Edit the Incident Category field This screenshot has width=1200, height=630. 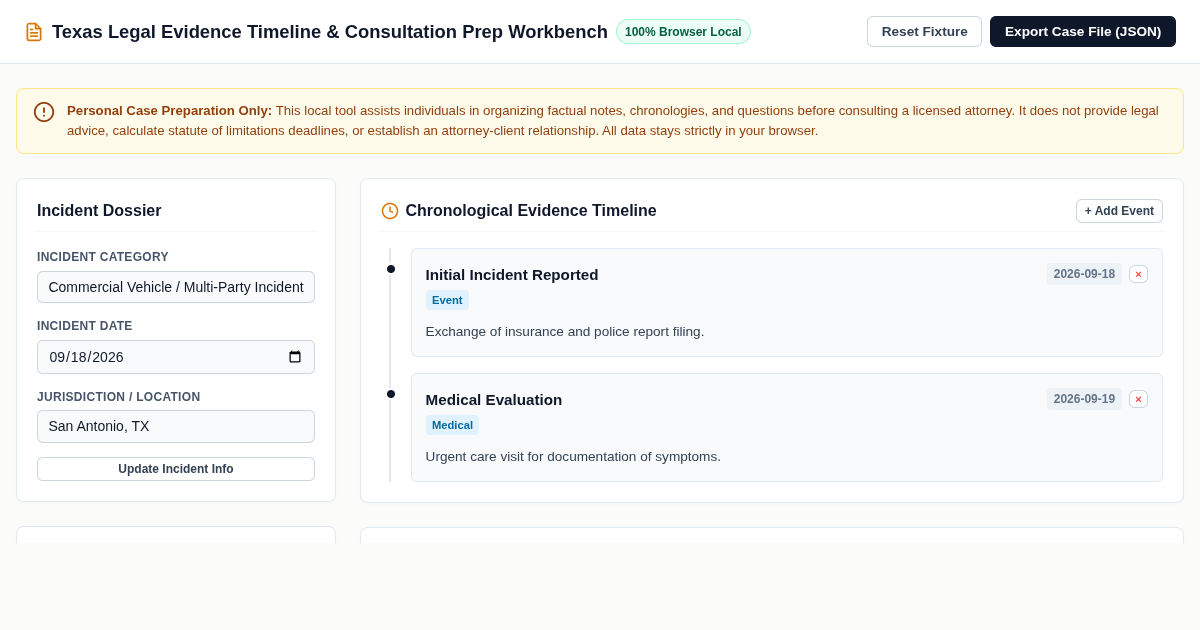click(x=176, y=287)
